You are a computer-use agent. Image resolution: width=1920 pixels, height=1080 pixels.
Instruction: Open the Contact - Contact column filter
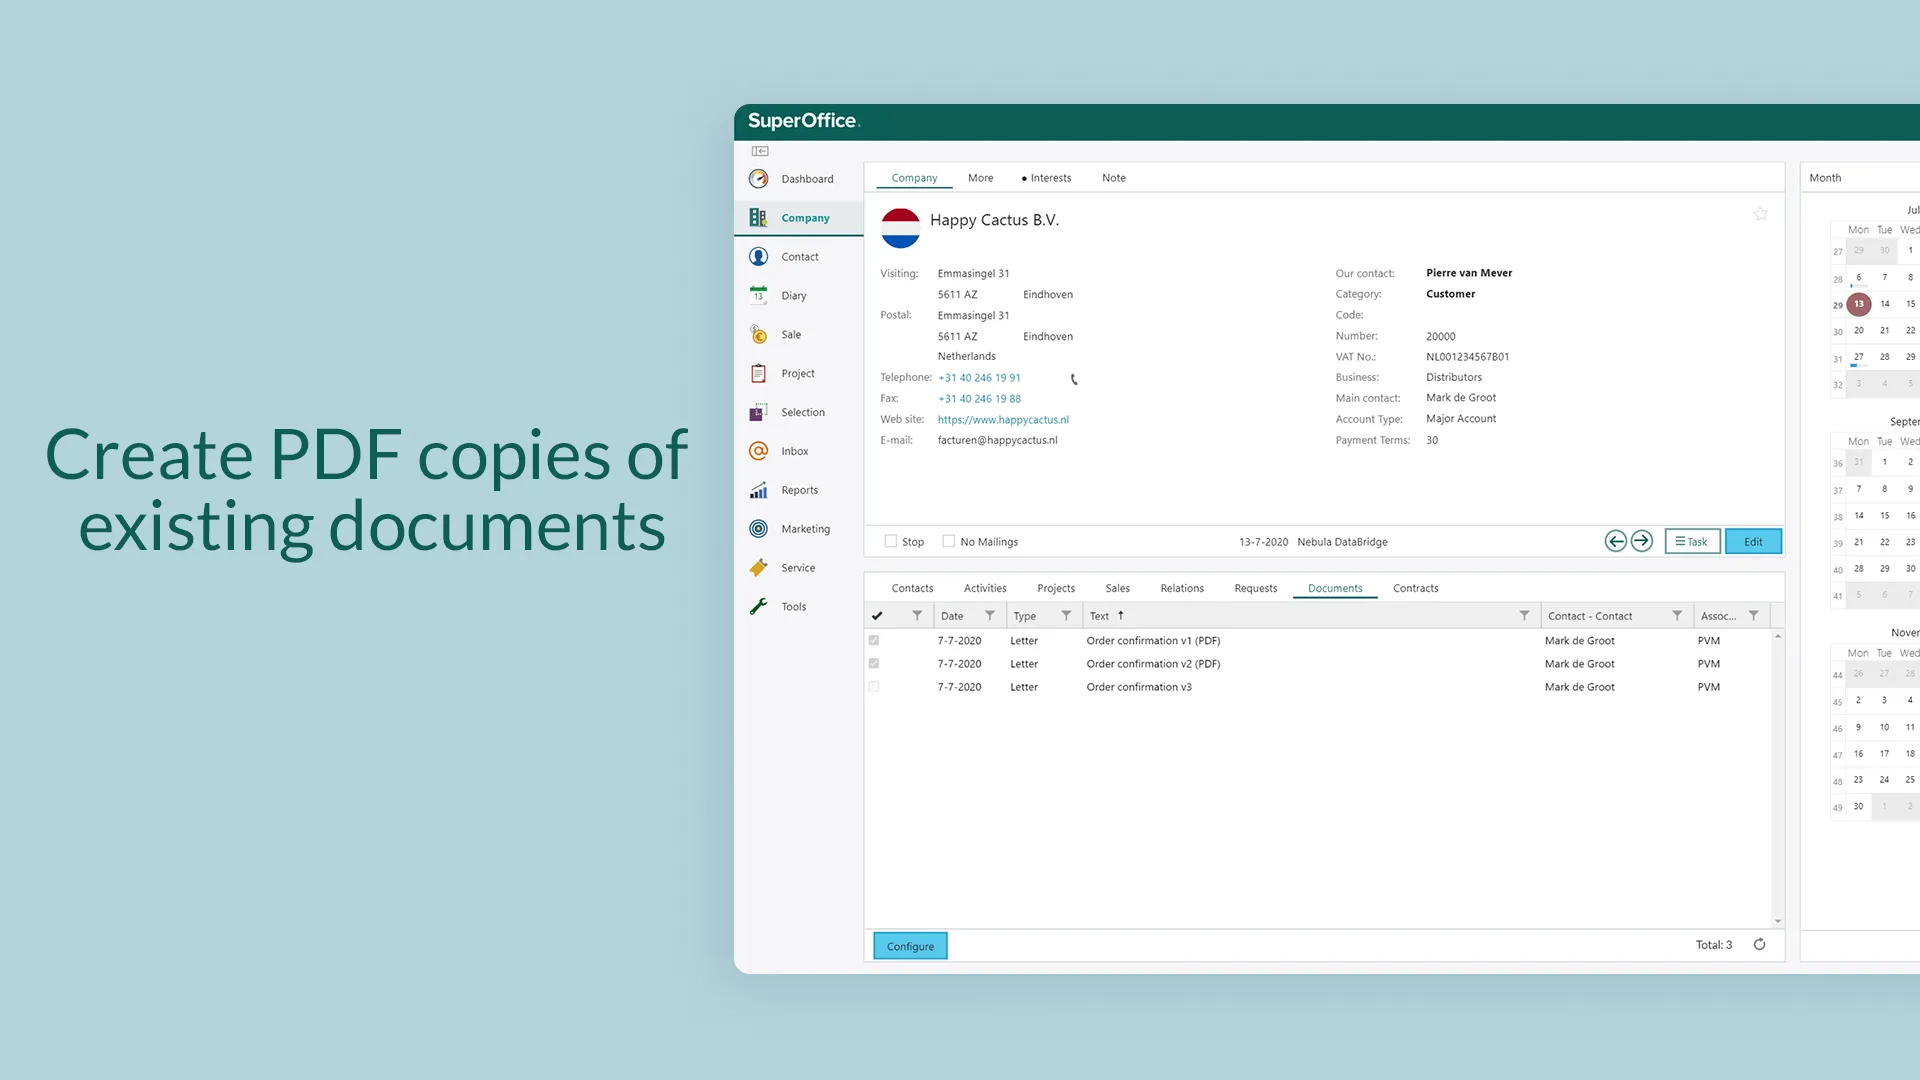1677,616
